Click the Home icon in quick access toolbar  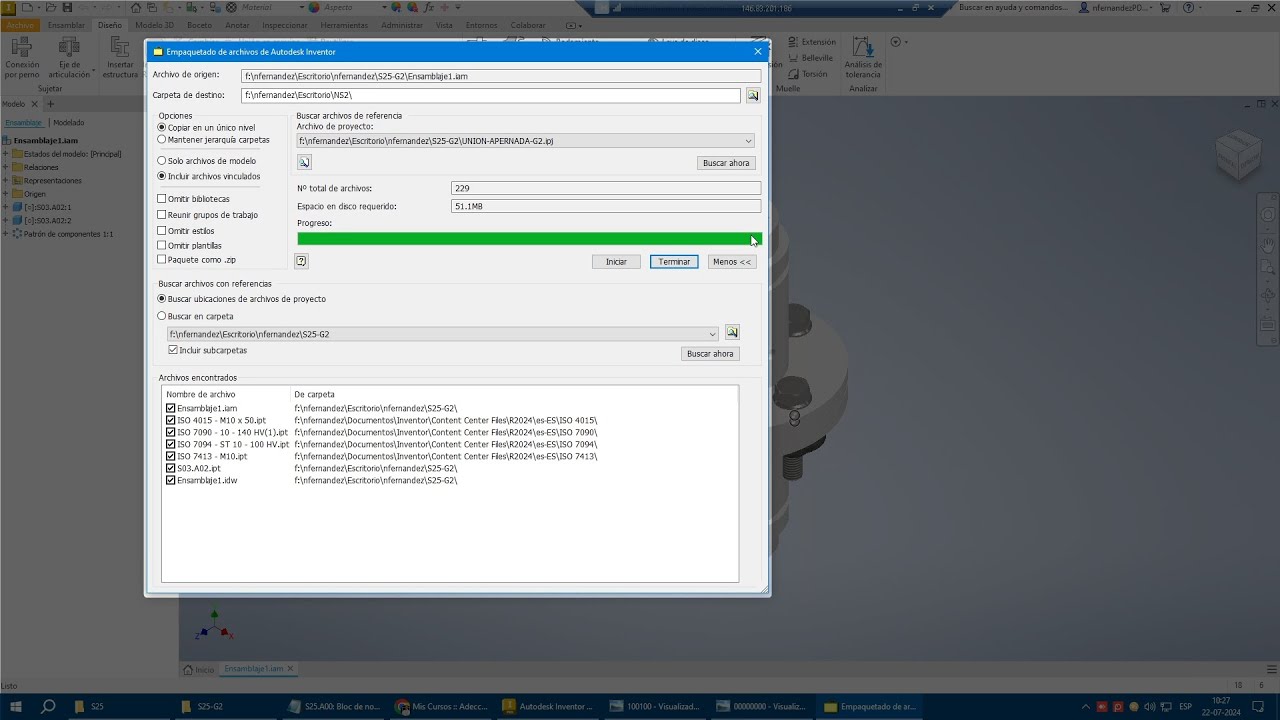(137, 7)
